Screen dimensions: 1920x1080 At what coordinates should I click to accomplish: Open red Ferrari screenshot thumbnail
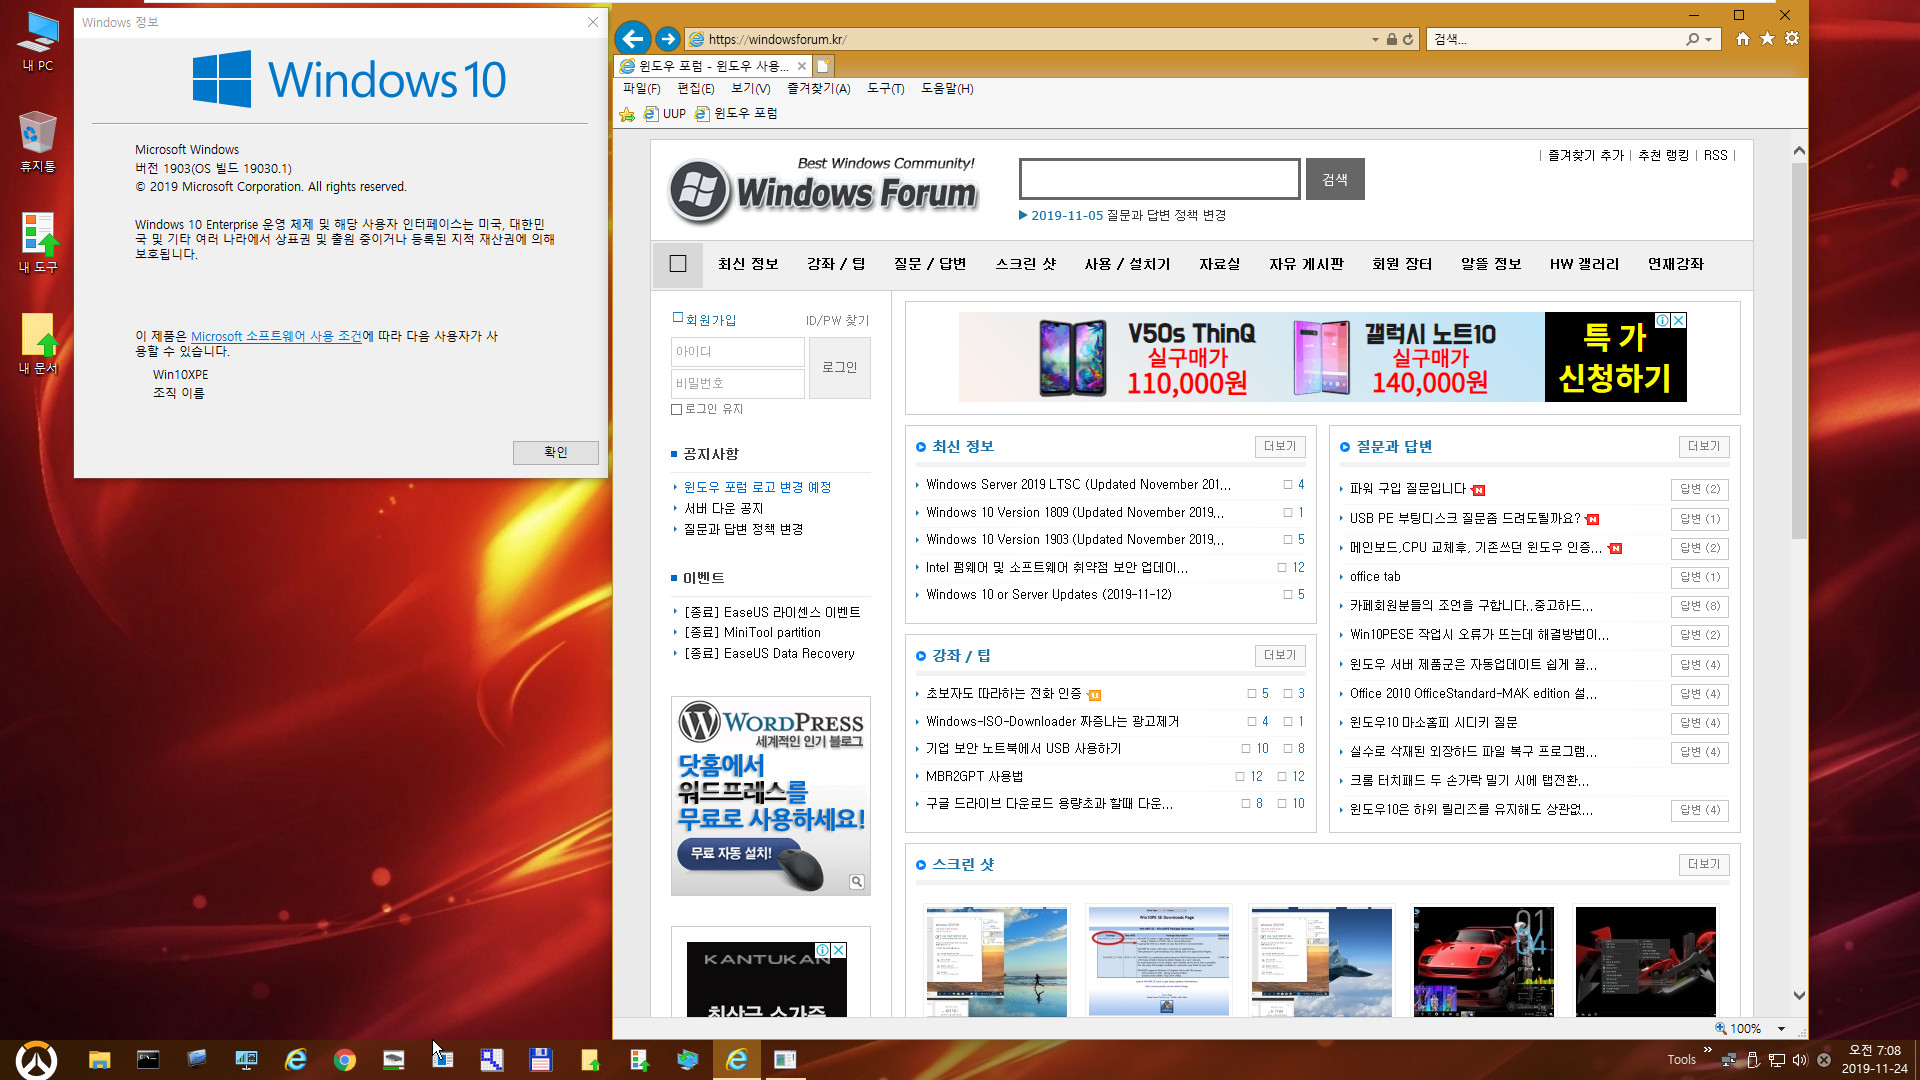tap(1483, 962)
